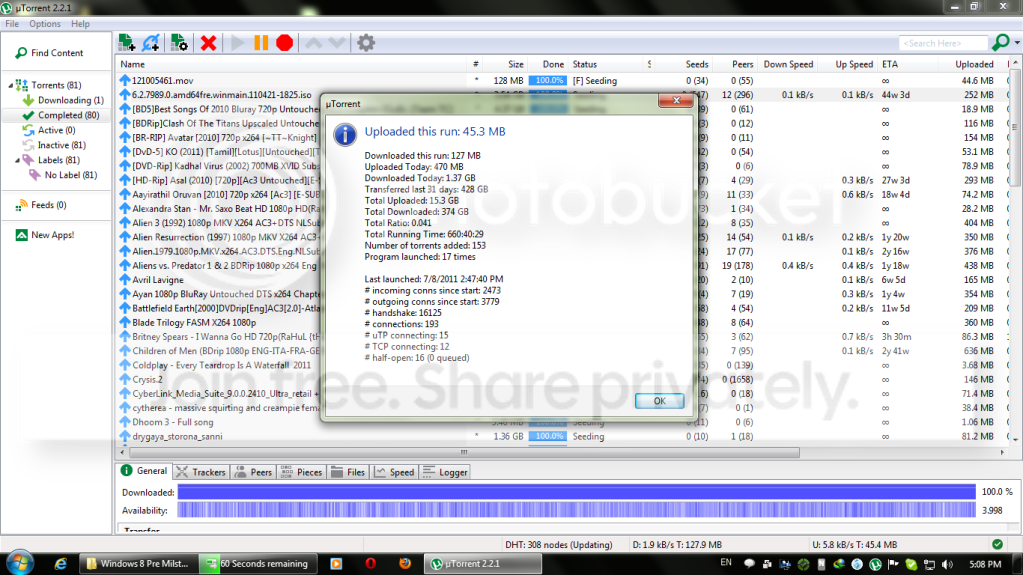Switch to the Trackers tab
The height and width of the screenshot is (575, 1023).
click(201, 472)
